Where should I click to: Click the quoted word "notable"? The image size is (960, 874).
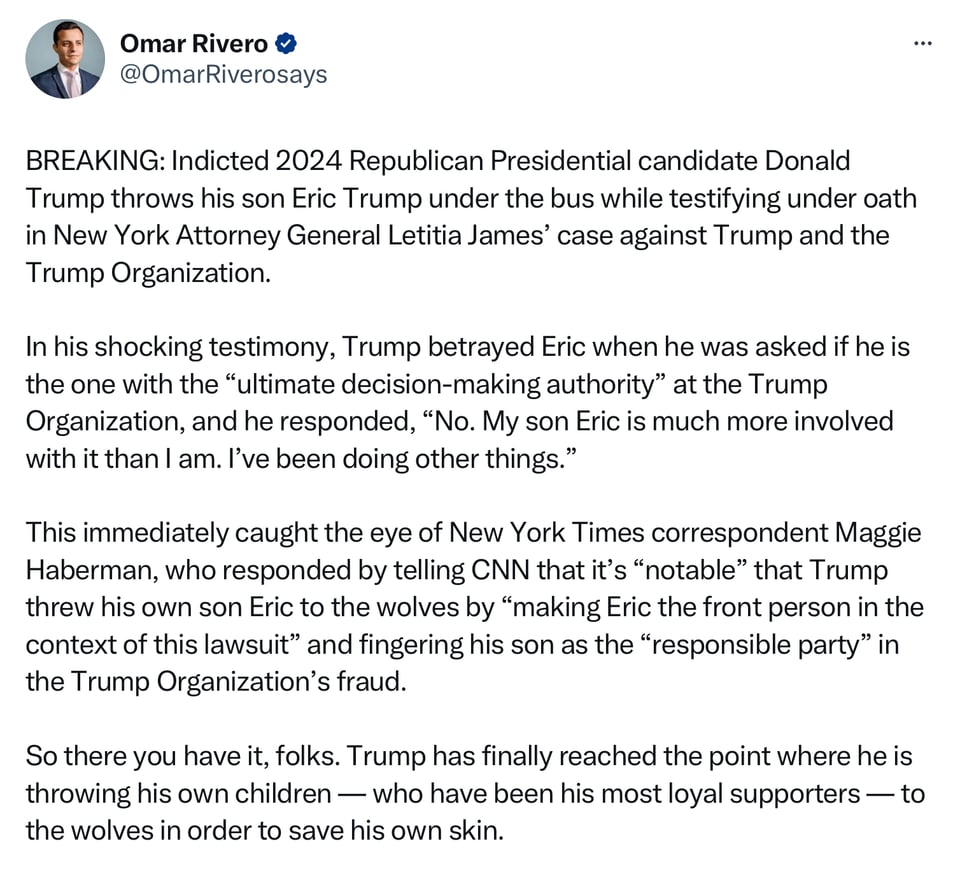click(689, 570)
